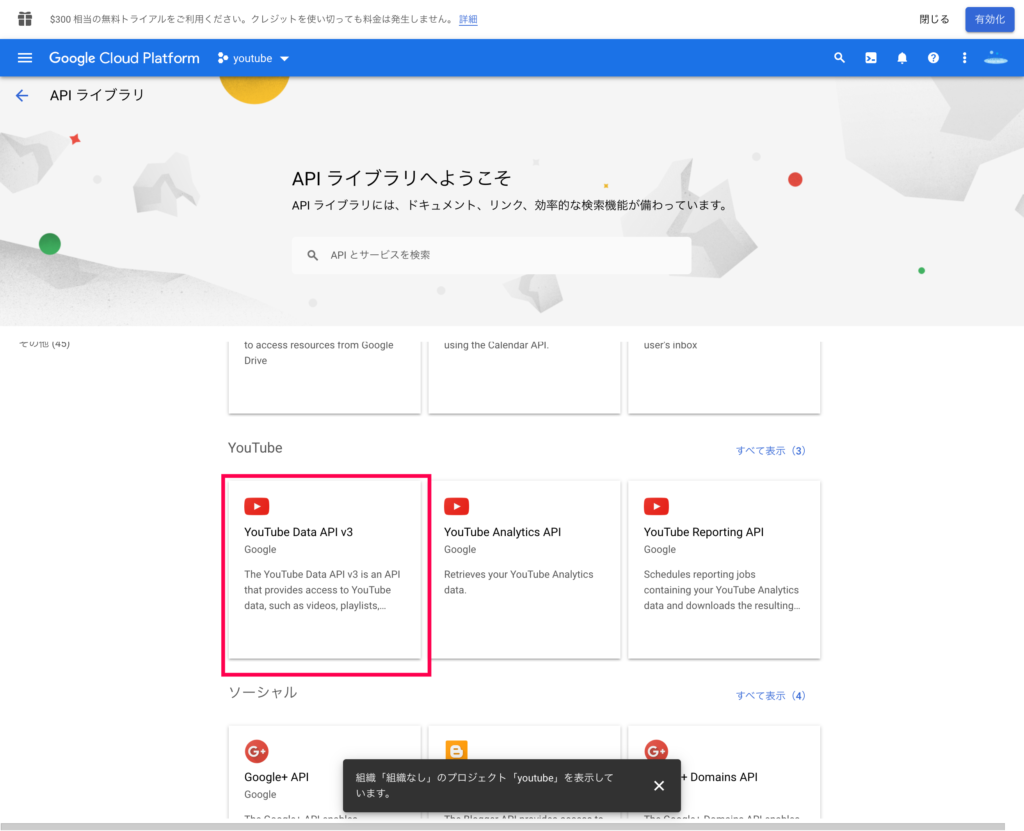Screen dimensions: 1024x831
Task: Click the YouTube section heading
Action: 255,448
